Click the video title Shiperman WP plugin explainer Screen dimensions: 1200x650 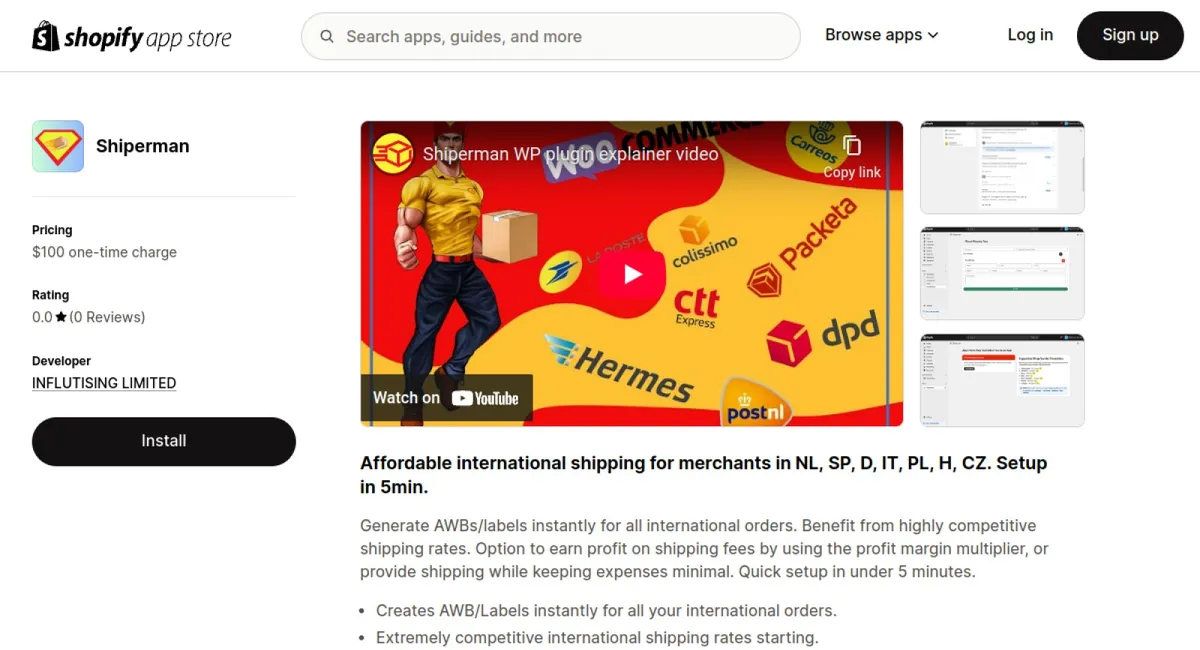[570, 154]
